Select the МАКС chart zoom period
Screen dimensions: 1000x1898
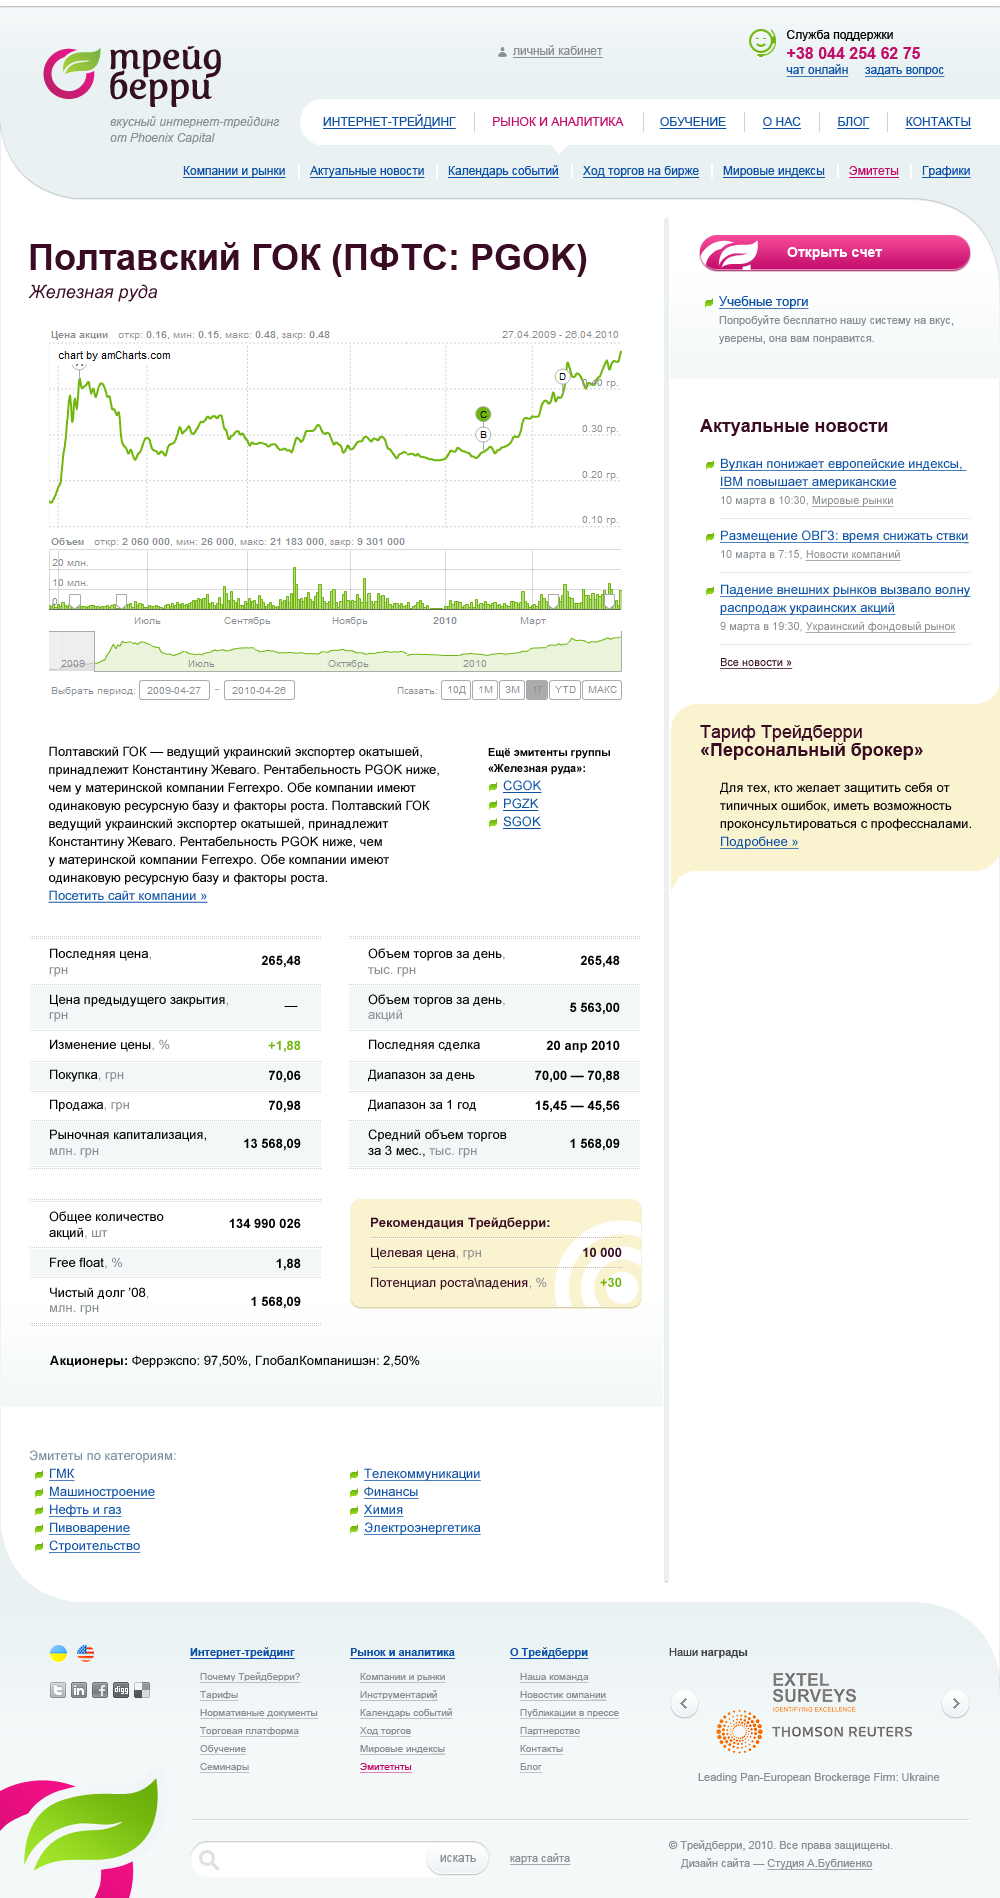(x=602, y=690)
